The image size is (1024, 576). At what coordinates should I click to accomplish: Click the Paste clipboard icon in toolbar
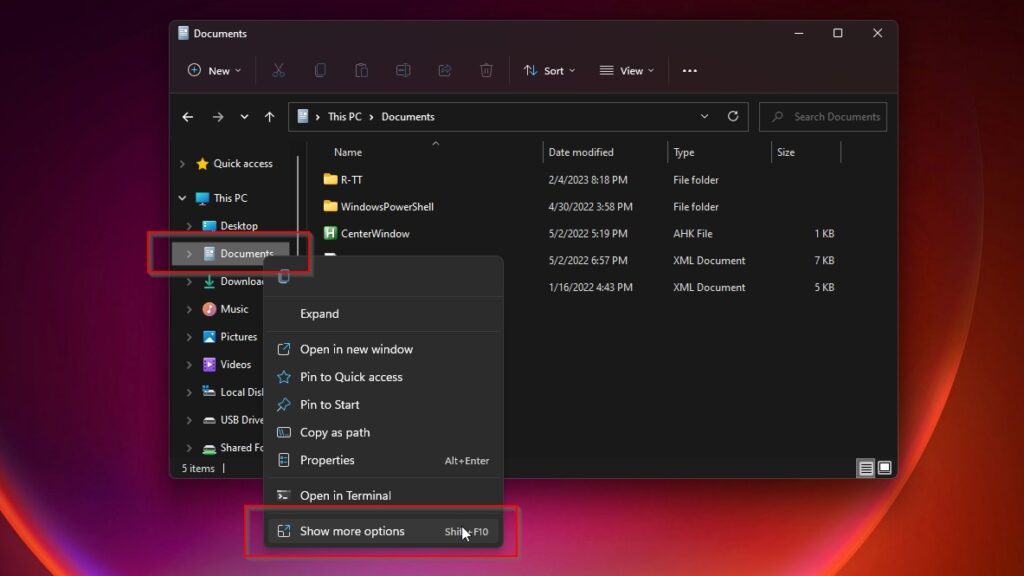(361, 71)
